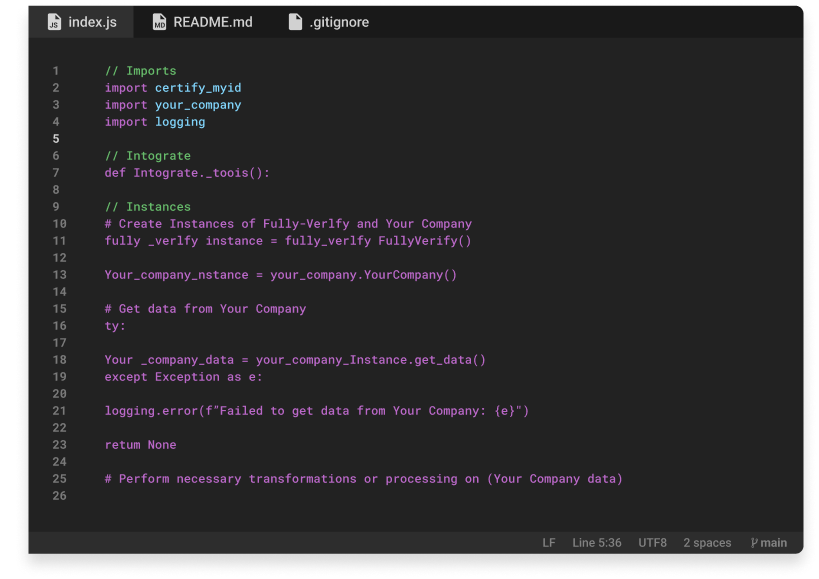
Task: Open the 2 spaces indentation selector
Action: [707, 543]
